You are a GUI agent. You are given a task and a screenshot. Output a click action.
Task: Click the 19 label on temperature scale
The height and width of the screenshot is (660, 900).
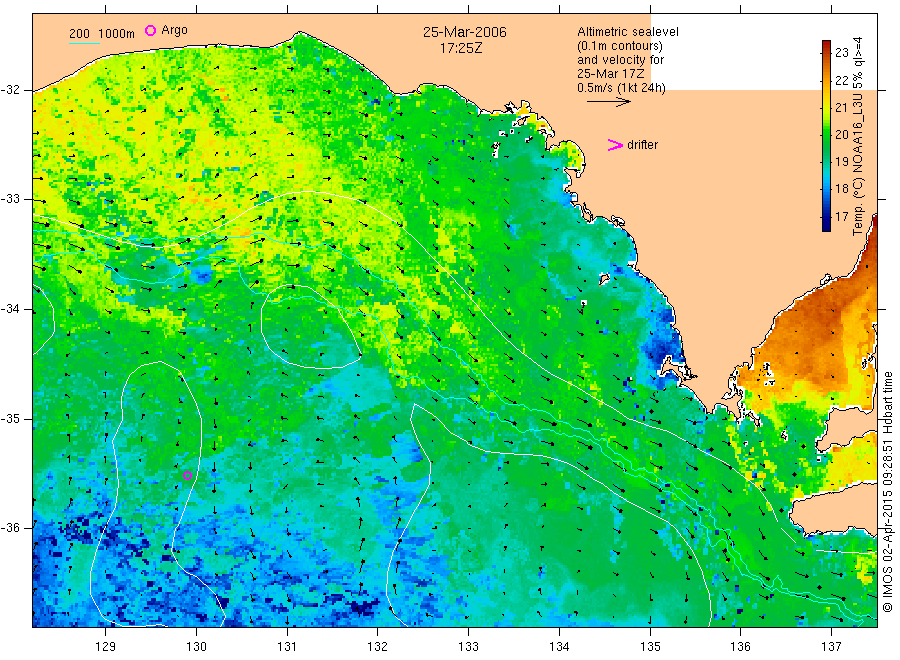841,162
